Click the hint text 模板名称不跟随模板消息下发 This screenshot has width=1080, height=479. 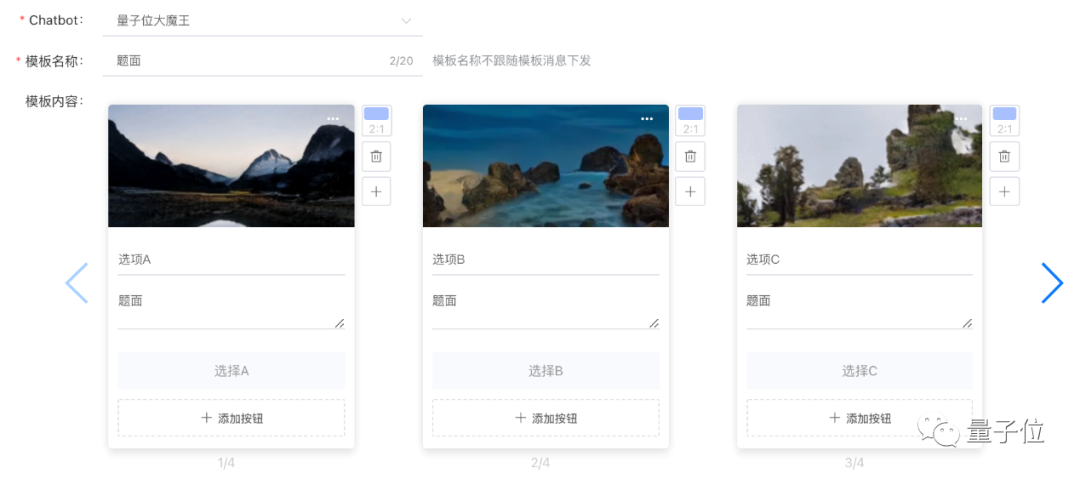pos(512,61)
